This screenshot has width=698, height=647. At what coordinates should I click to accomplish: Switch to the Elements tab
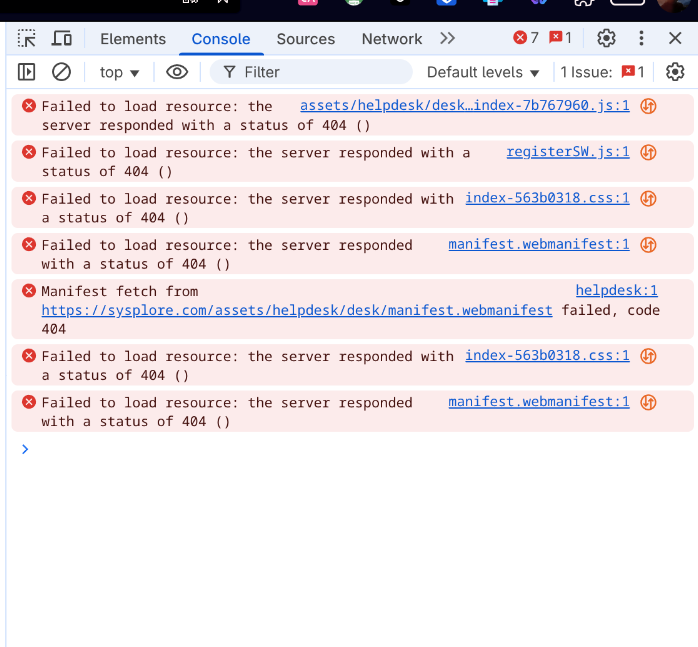(133, 39)
